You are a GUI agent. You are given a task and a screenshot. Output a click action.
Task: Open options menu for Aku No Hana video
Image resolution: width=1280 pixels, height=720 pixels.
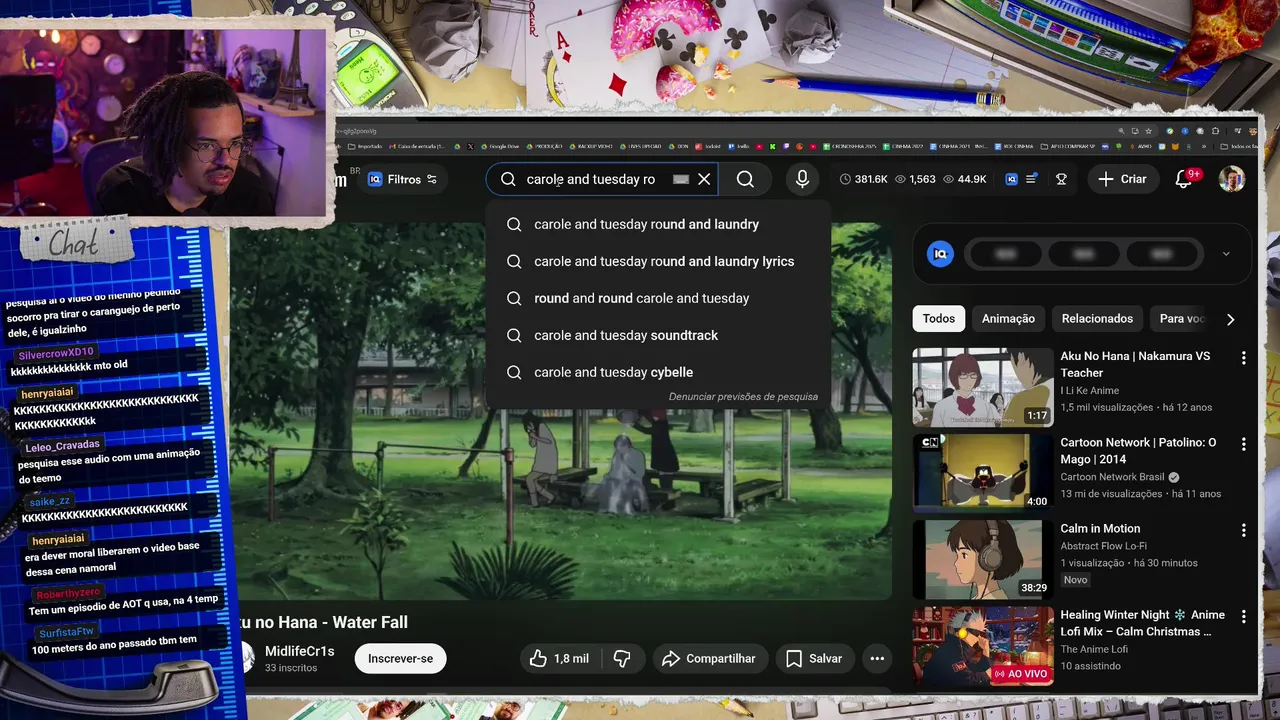click(x=1243, y=357)
